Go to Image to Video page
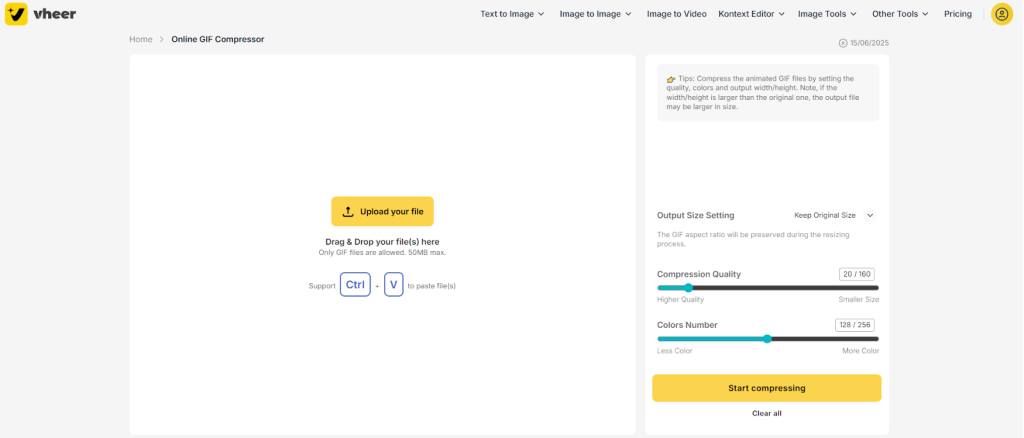This screenshot has height=438, width=1024. click(676, 14)
